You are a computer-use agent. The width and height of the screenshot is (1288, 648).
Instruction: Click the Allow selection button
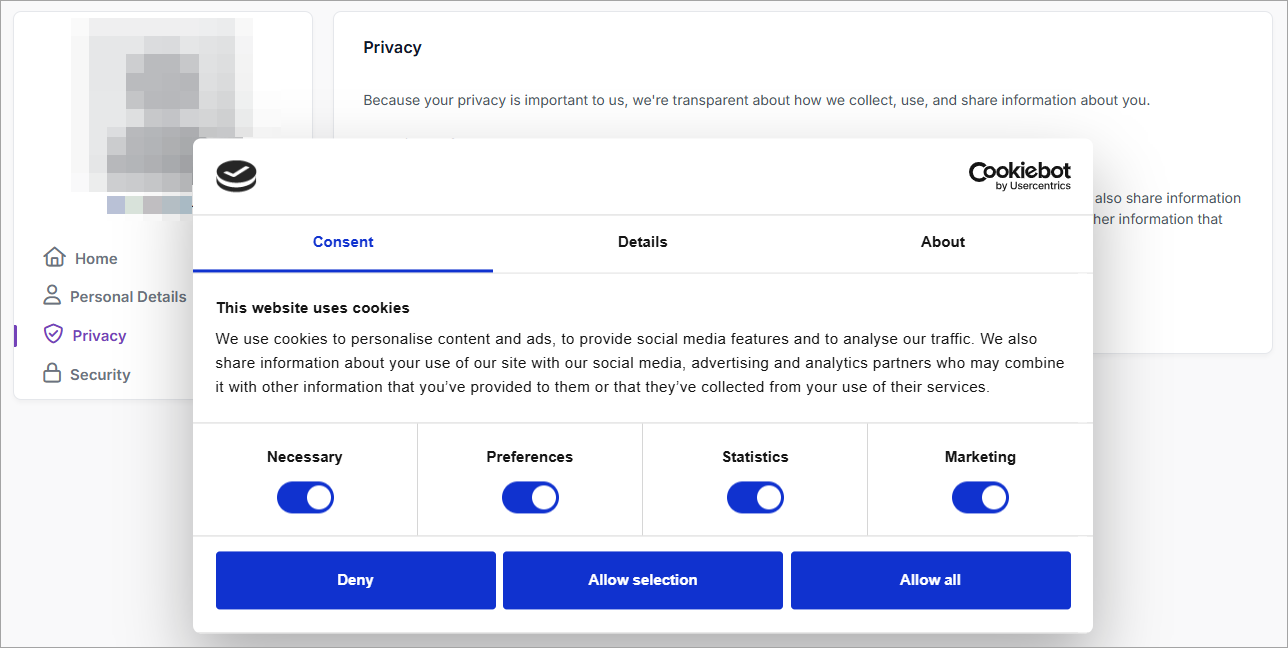tap(642, 580)
